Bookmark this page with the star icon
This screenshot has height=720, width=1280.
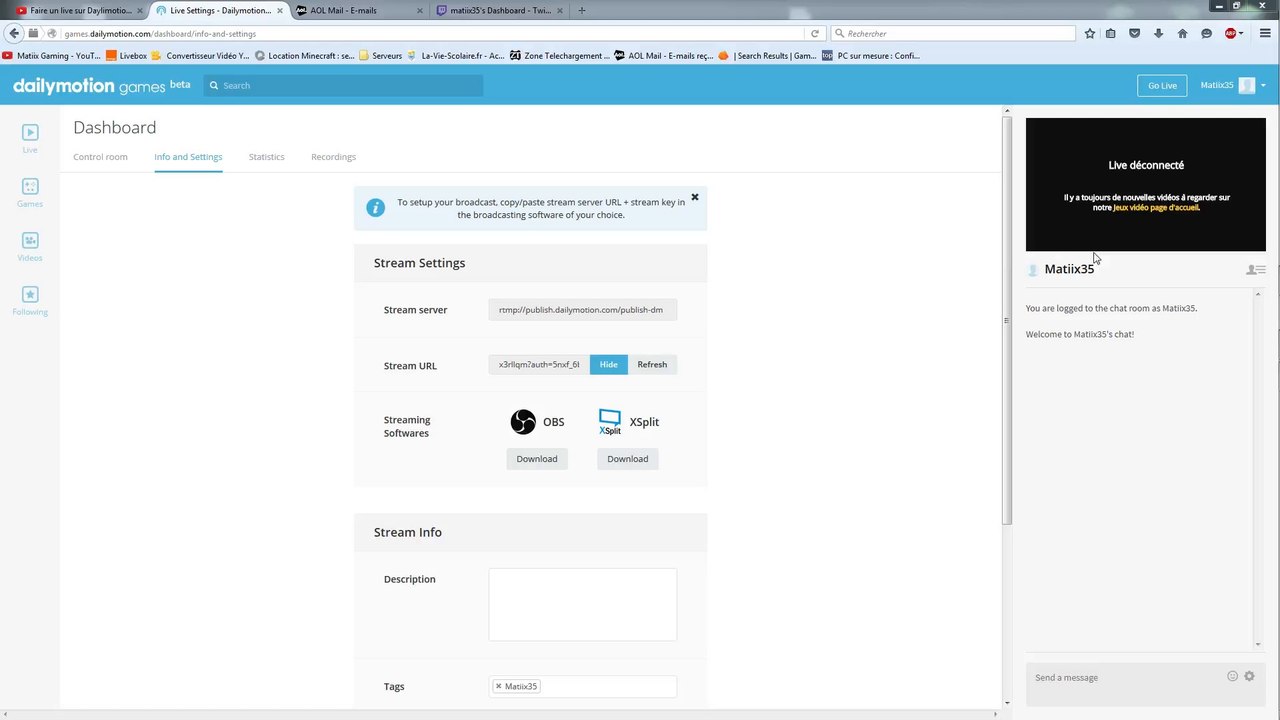coord(1090,33)
